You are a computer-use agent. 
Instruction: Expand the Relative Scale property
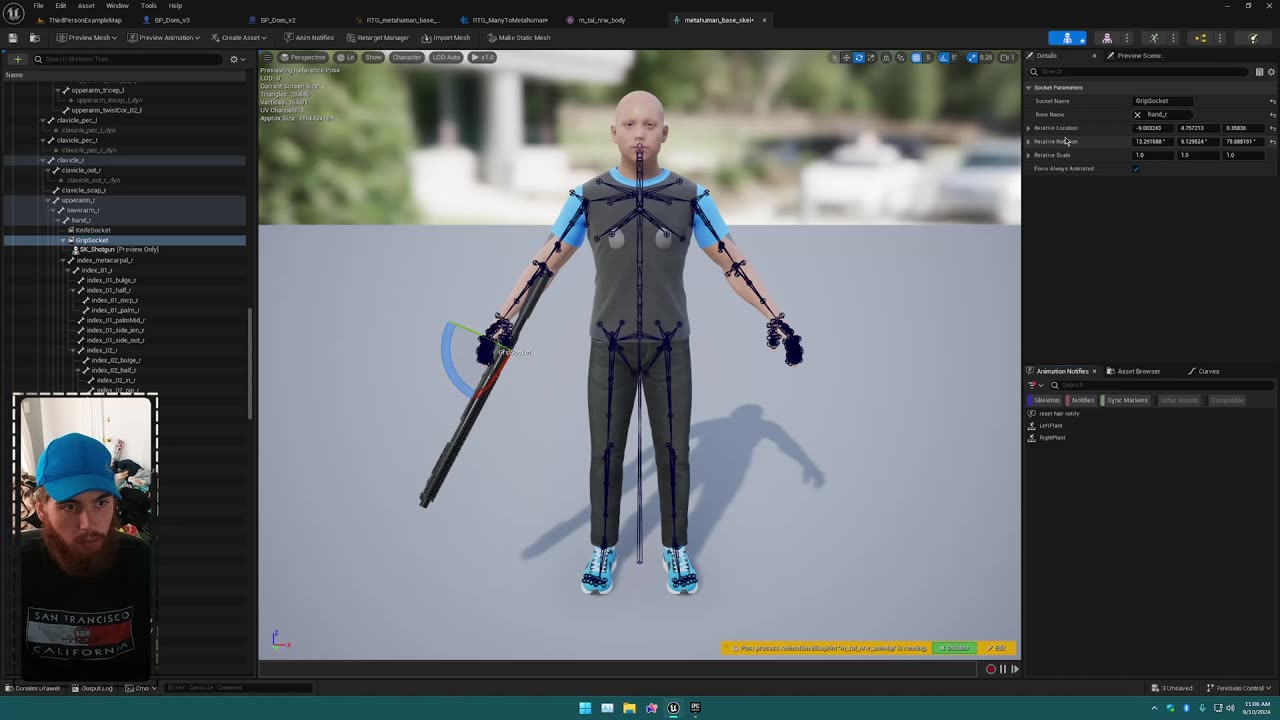pyautogui.click(x=1028, y=155)
